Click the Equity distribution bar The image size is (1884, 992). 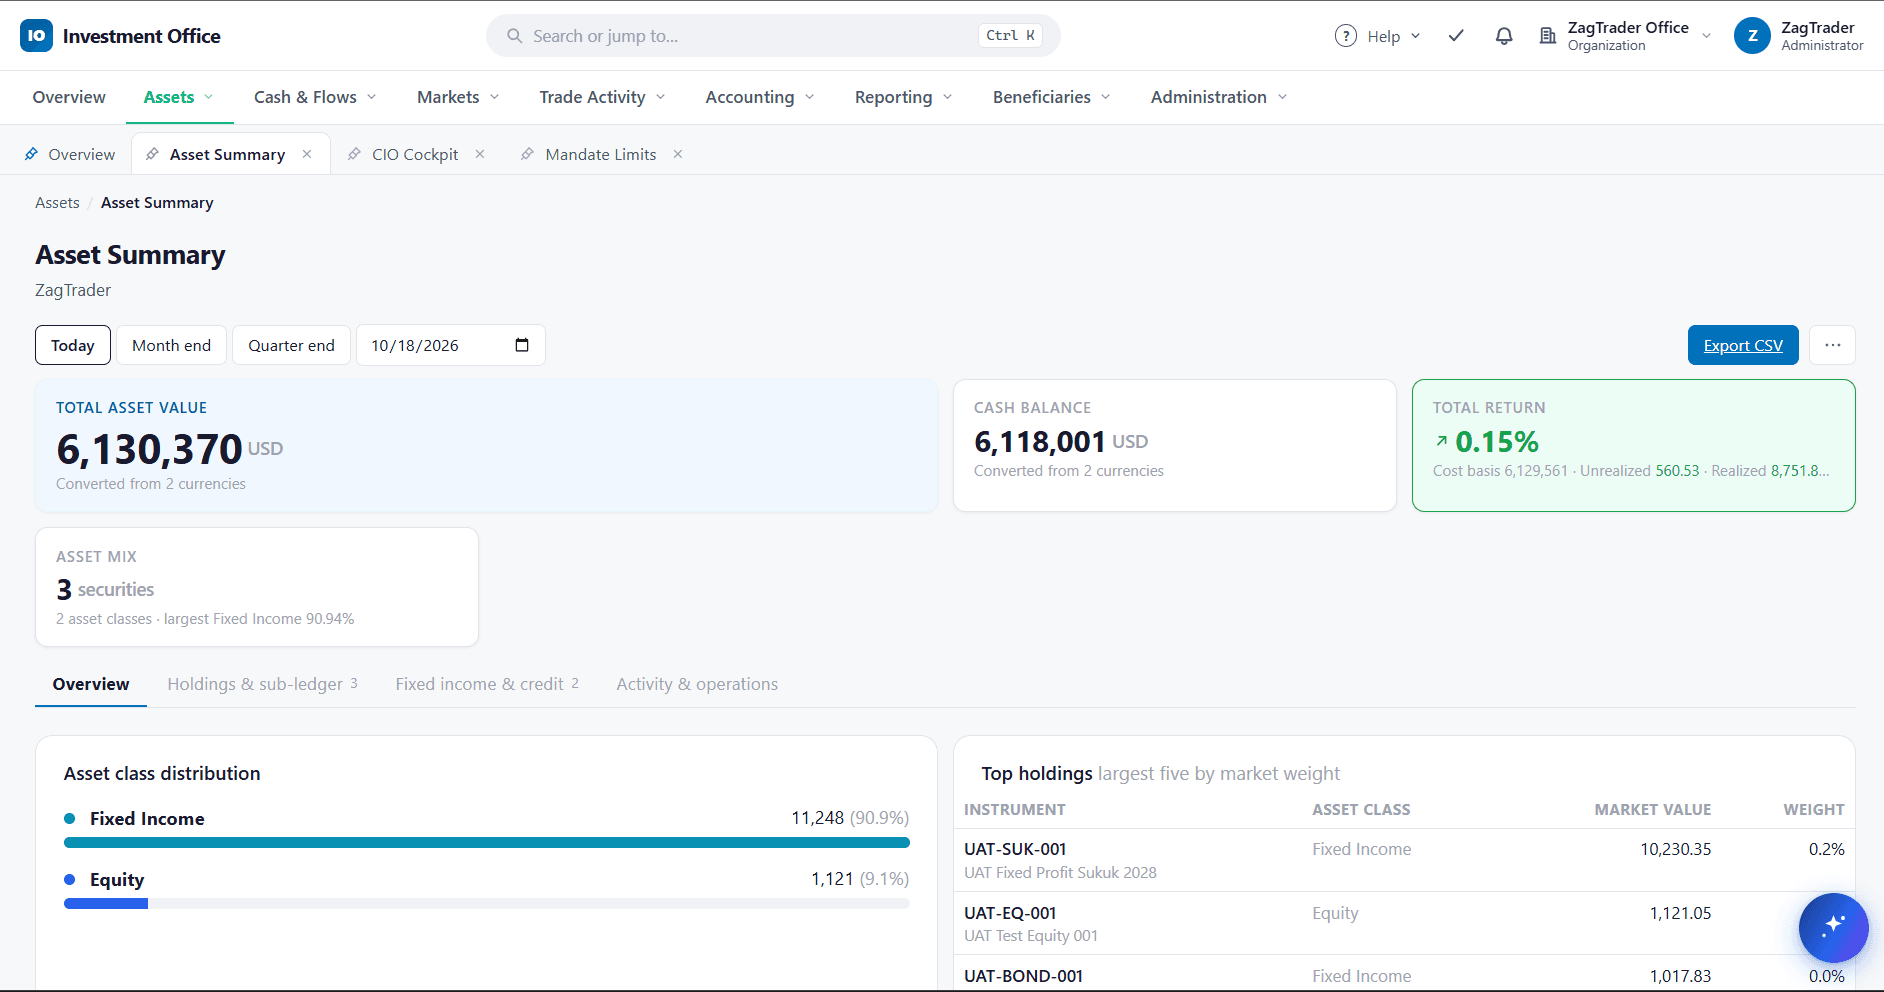[x=487, y=904]
